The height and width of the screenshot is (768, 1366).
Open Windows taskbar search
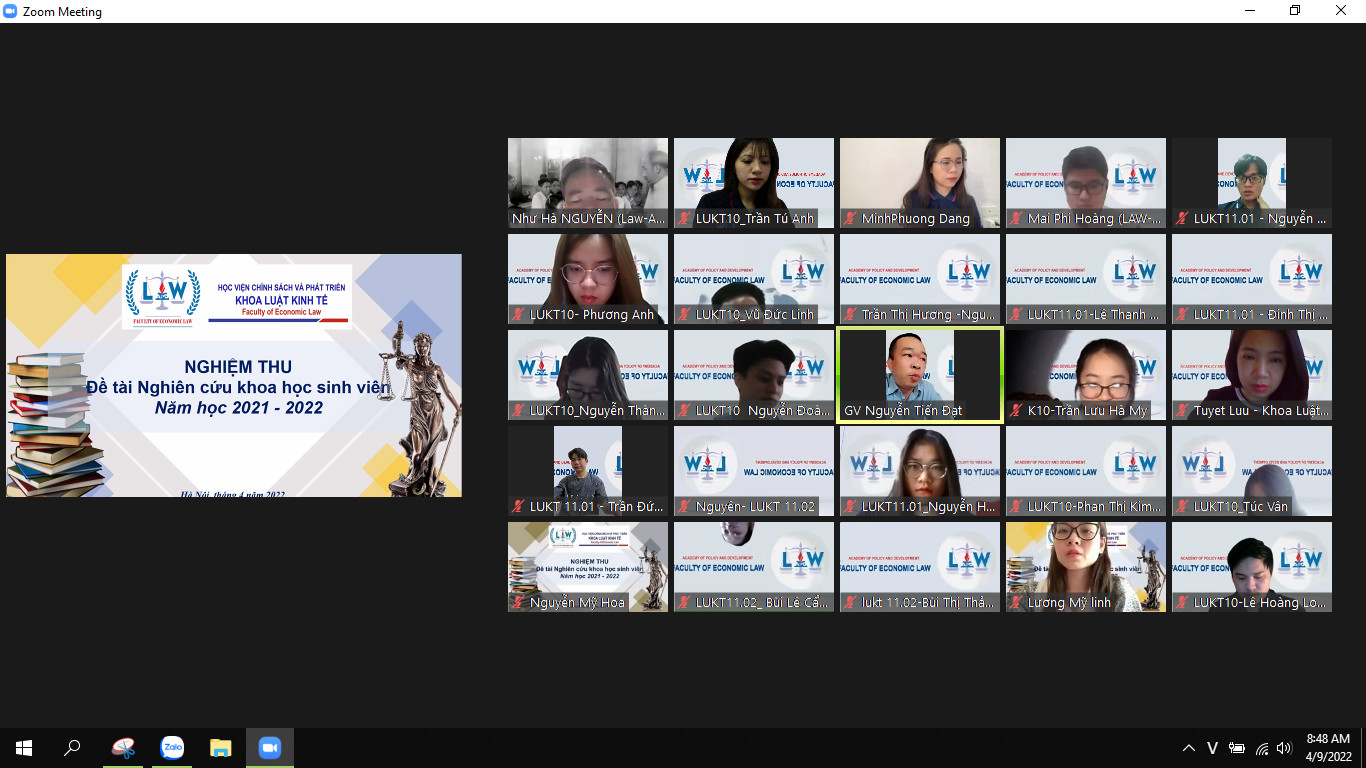coord(72,748)
